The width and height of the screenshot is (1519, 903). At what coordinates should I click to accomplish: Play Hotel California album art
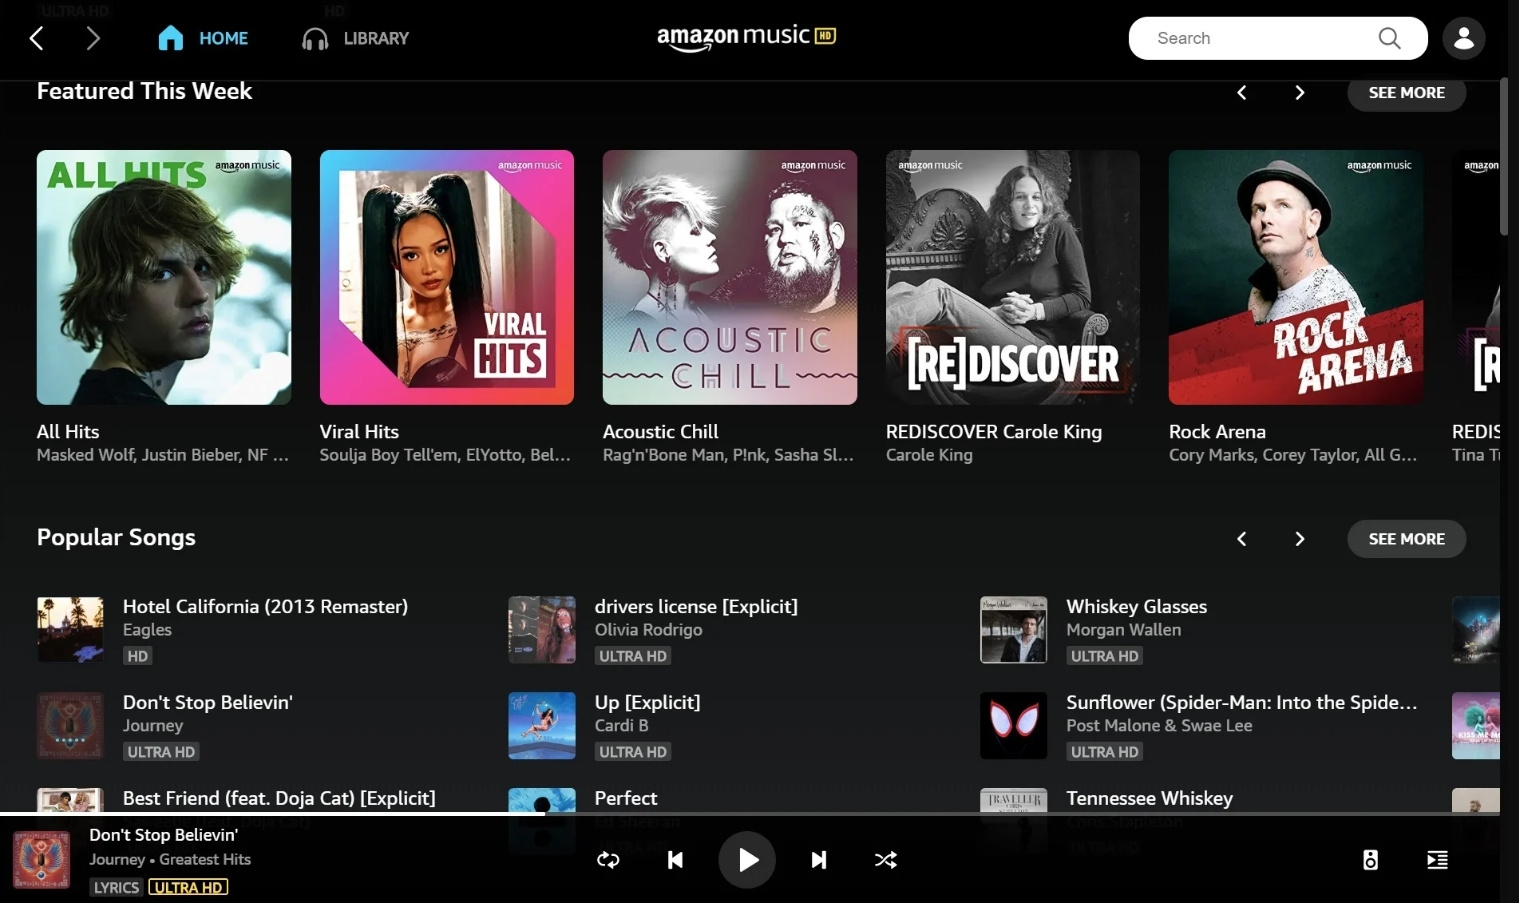tap(70, 630)
